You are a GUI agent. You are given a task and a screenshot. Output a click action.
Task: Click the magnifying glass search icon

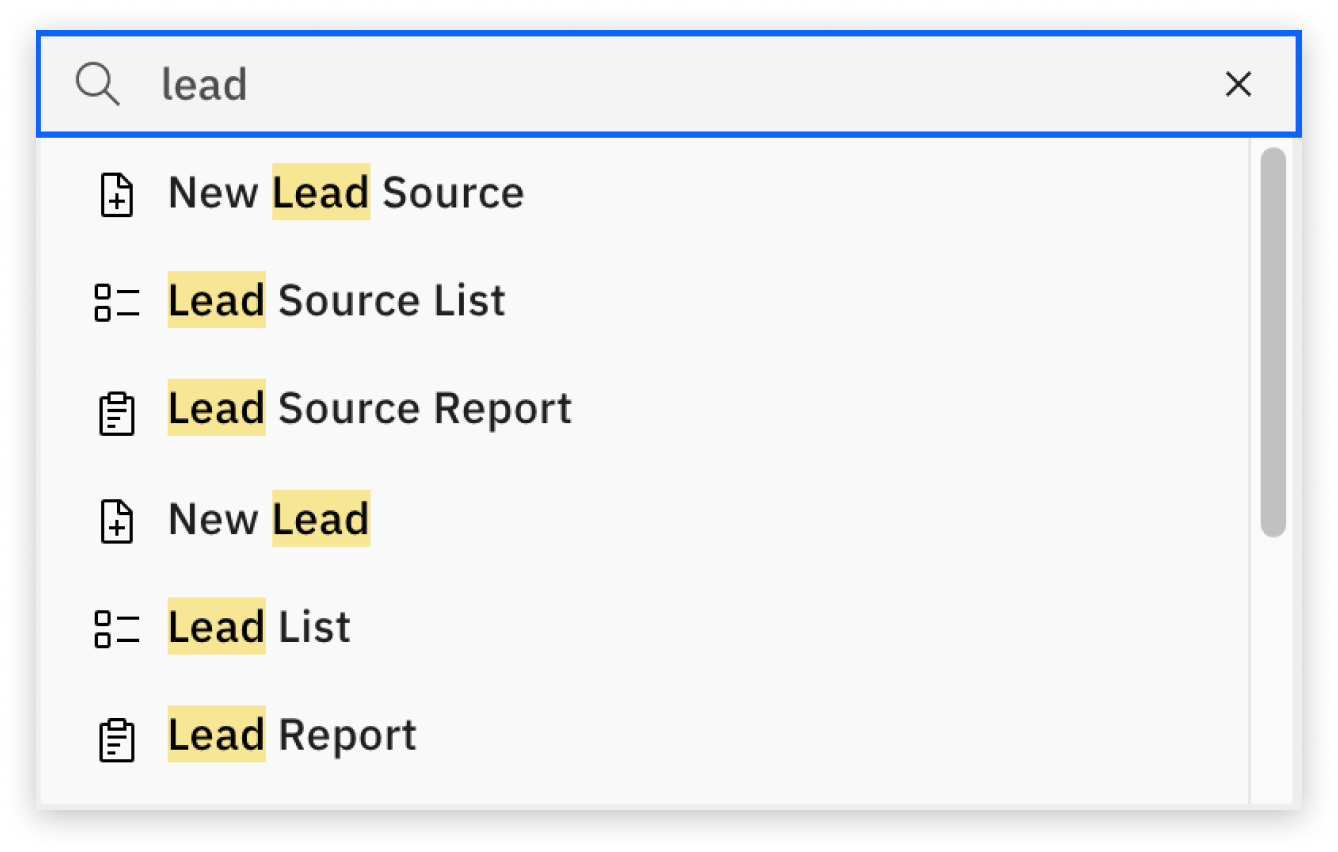click(97, 85)
